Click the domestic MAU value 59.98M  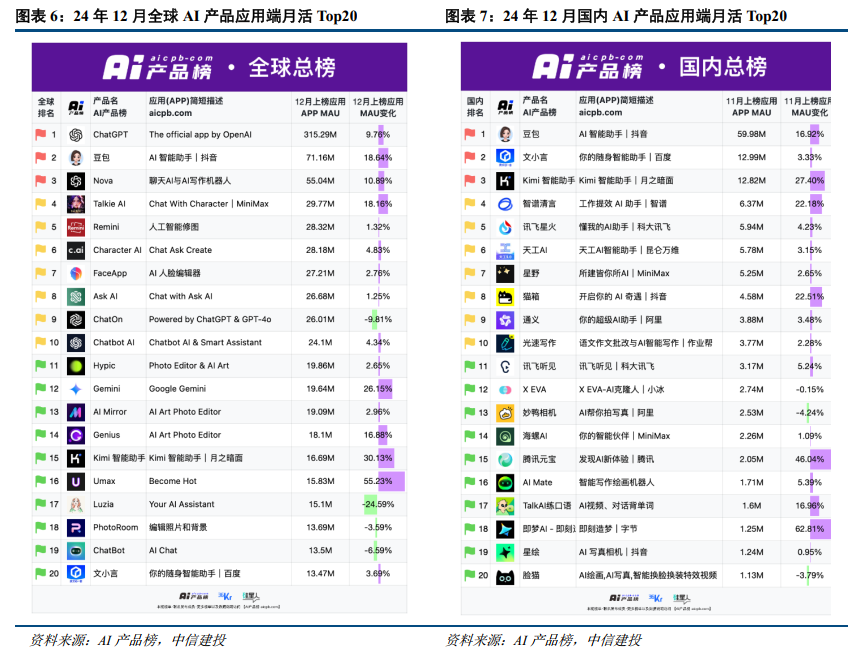[x=751, y=134]
